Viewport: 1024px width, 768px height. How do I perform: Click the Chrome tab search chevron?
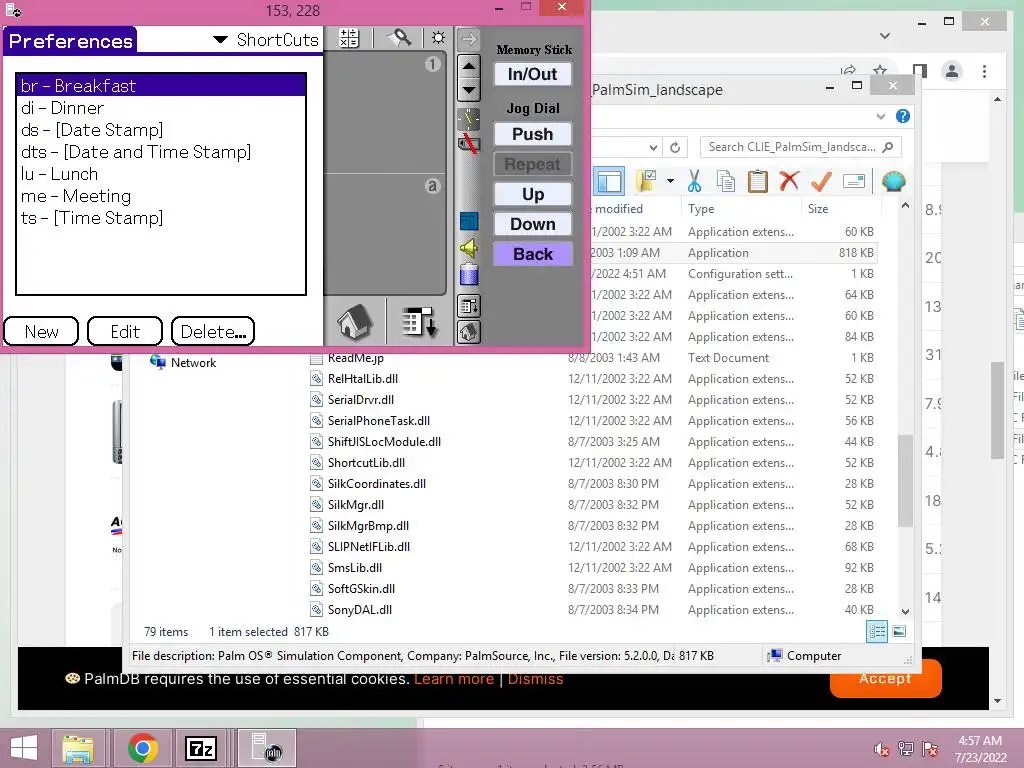tap(885, 36)
